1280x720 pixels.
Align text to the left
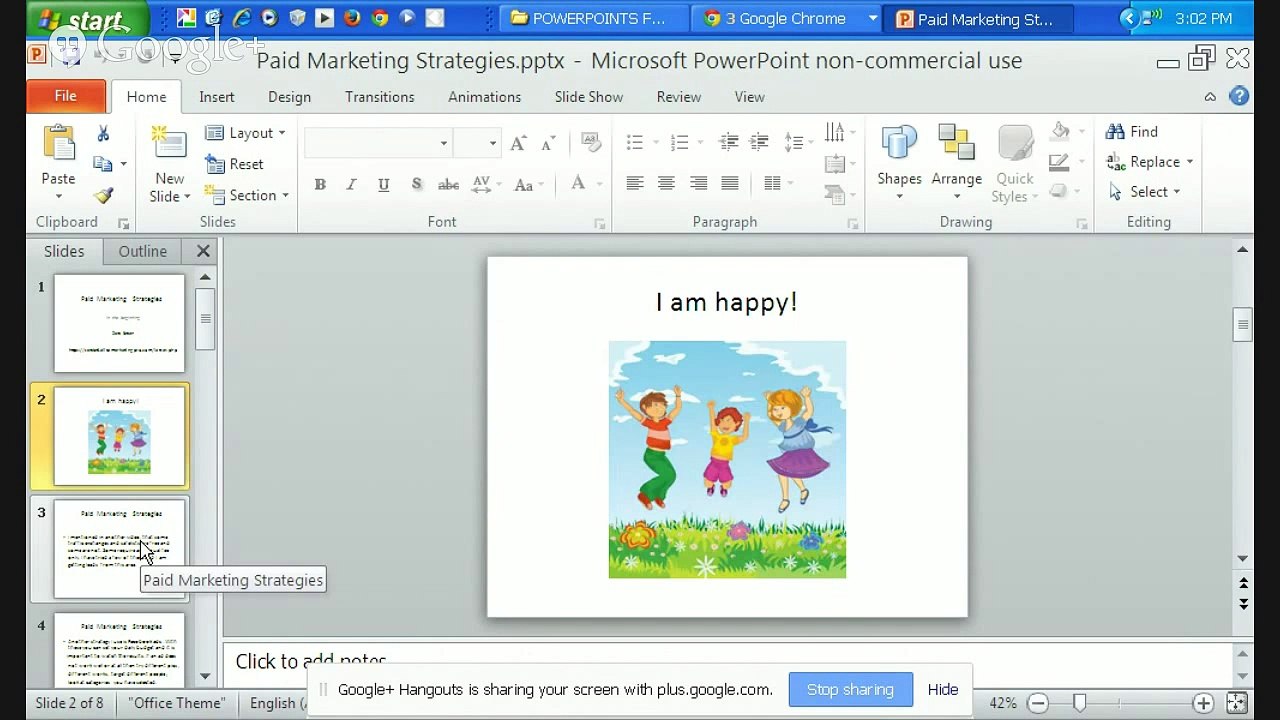[x=635, y=183]
